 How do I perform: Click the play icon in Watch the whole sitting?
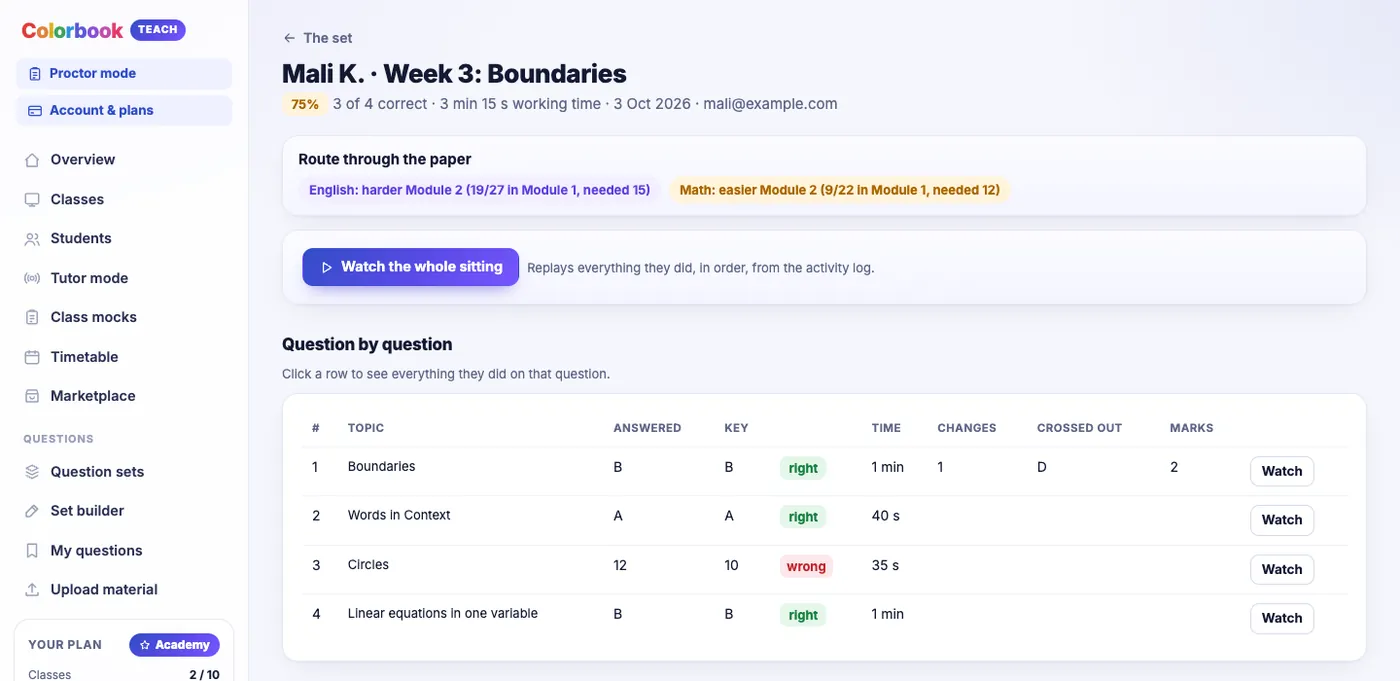pos(326,268)
